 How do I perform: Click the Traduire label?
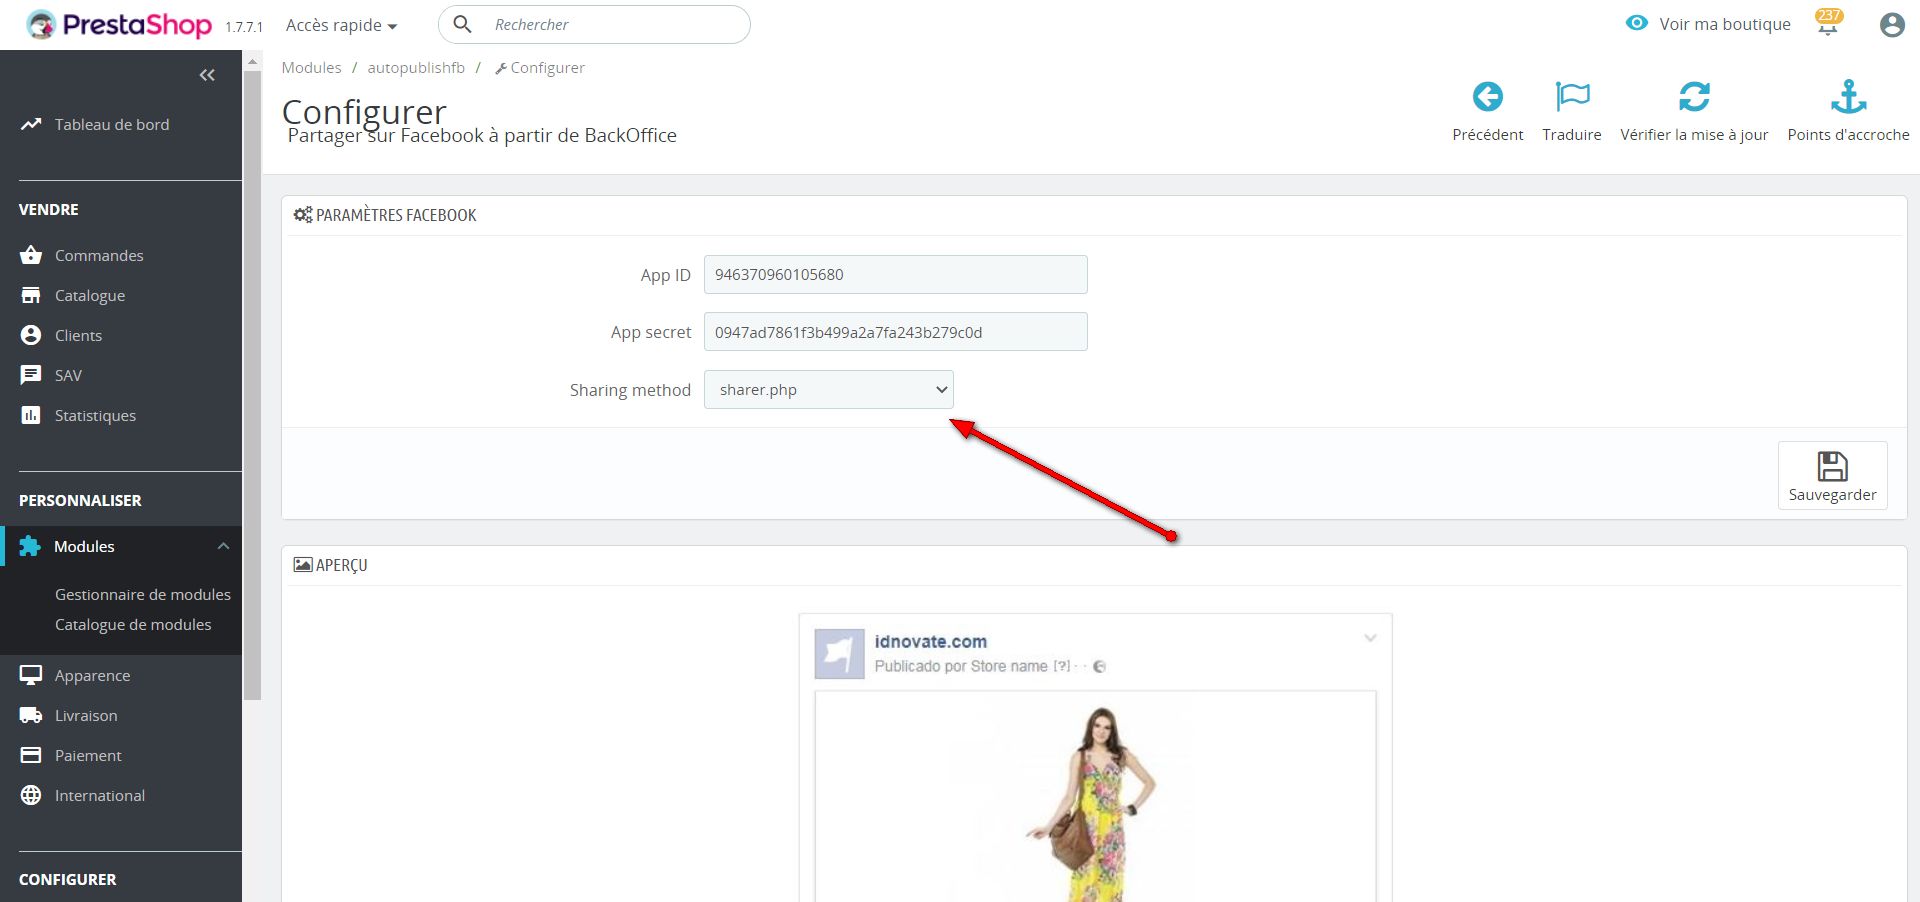click(x=1572, y=134)
